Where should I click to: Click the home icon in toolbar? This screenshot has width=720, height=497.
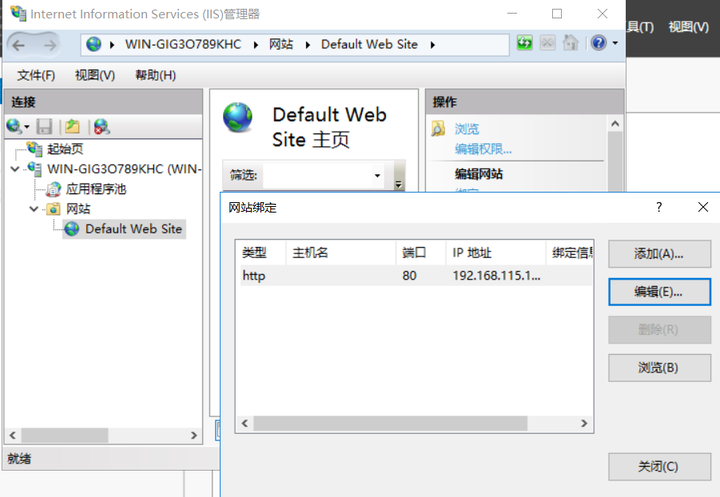coord(571,43)
